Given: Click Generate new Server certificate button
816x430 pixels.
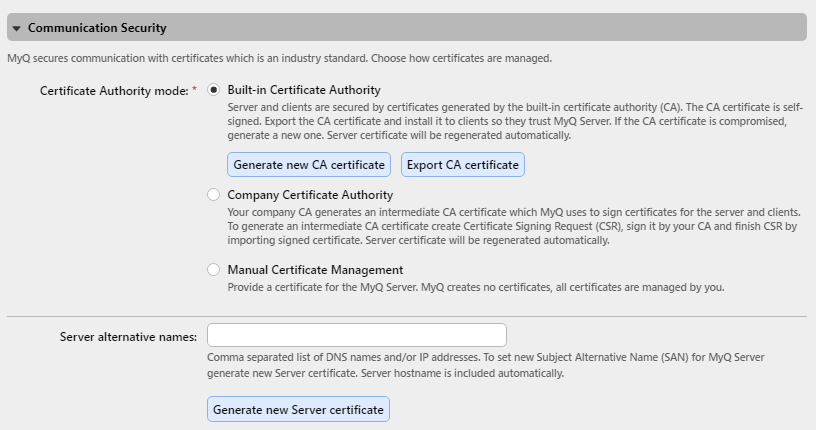Looking at the screenshot, I should [298, 409].
